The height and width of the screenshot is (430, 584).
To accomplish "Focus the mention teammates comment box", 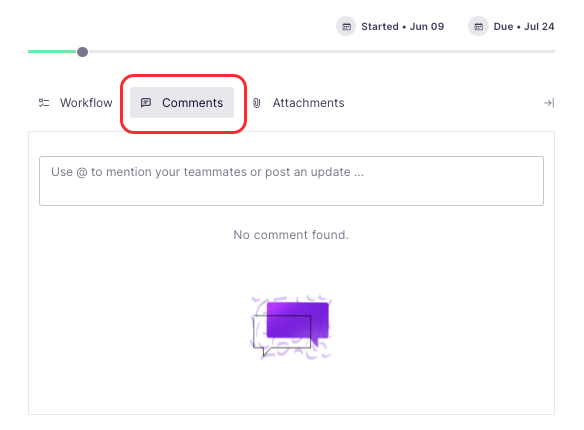I will [291, 181].
